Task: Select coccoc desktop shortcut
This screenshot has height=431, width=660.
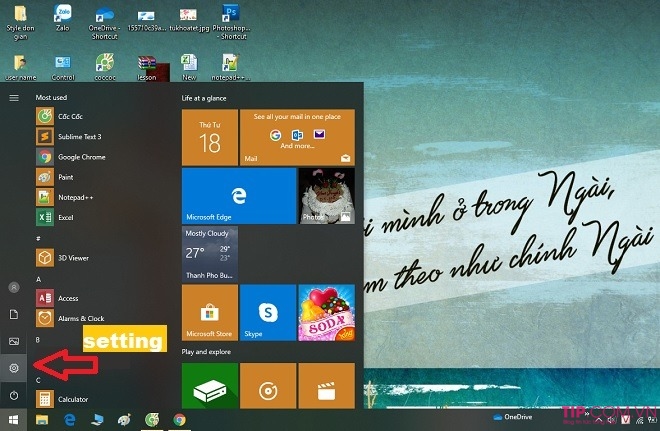Action: [105, 67]
